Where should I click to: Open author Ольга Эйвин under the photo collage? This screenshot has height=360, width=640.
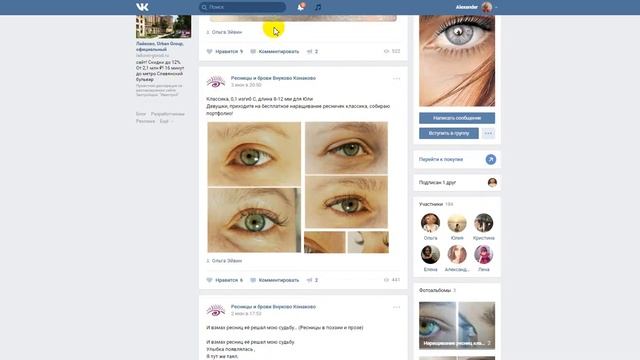tap(227, 260)
